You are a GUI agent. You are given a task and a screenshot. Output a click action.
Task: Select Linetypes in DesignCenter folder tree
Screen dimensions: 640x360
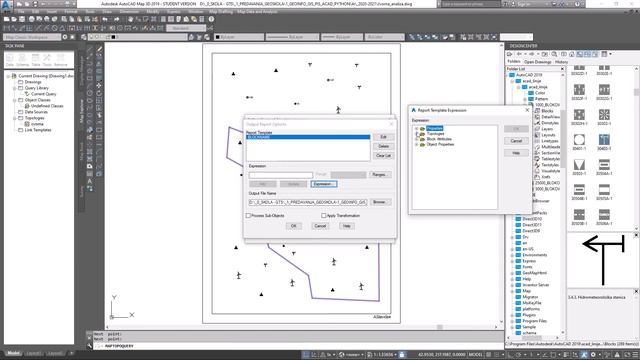click(549, 141)
